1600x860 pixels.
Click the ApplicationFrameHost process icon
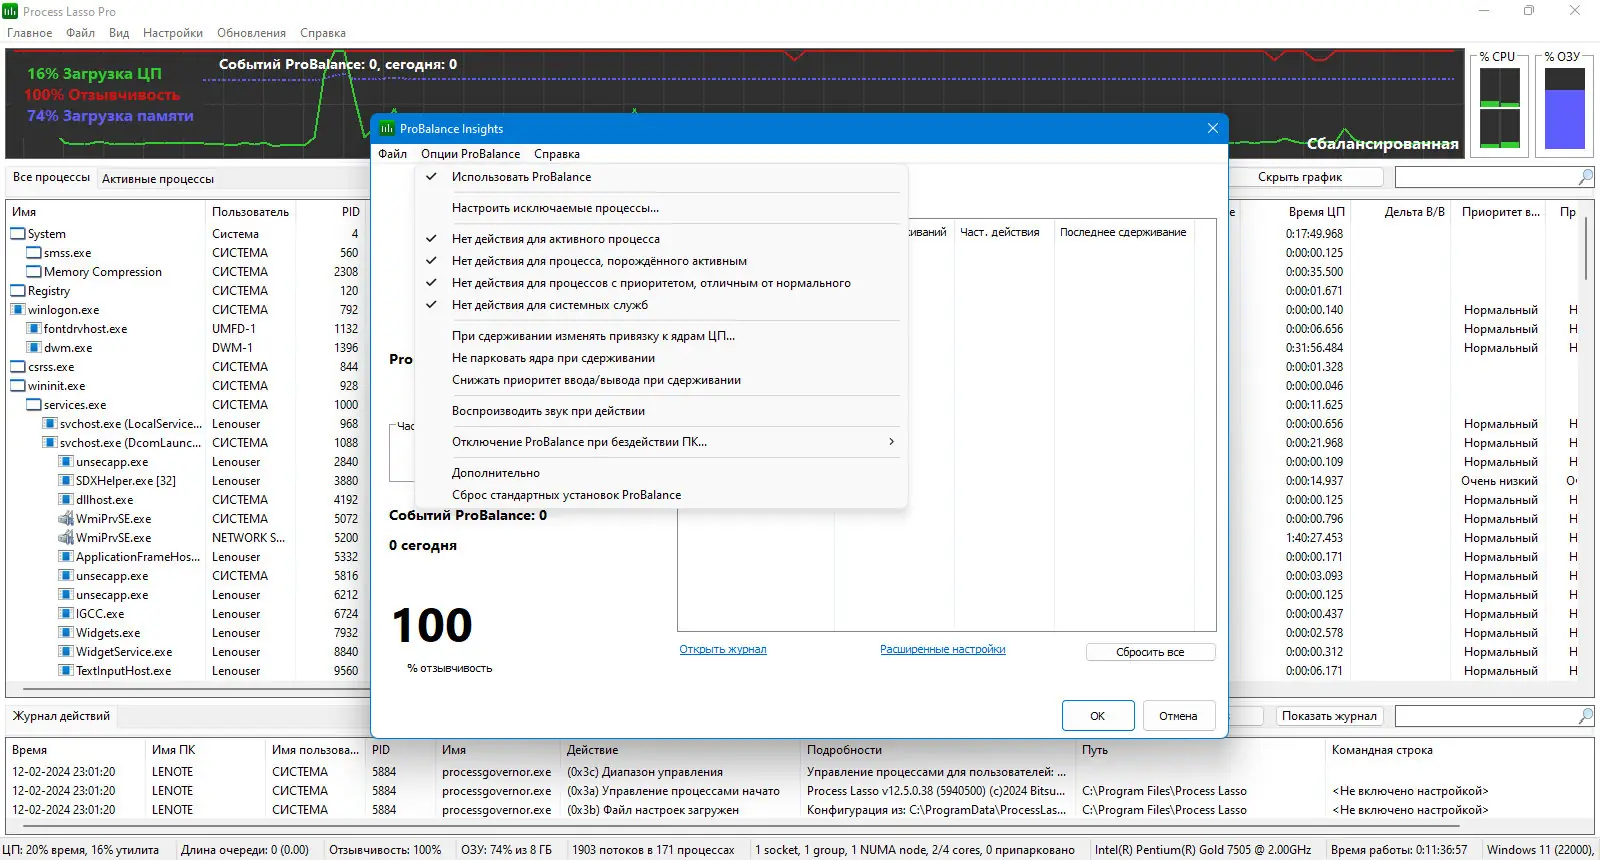click(66, 557)
